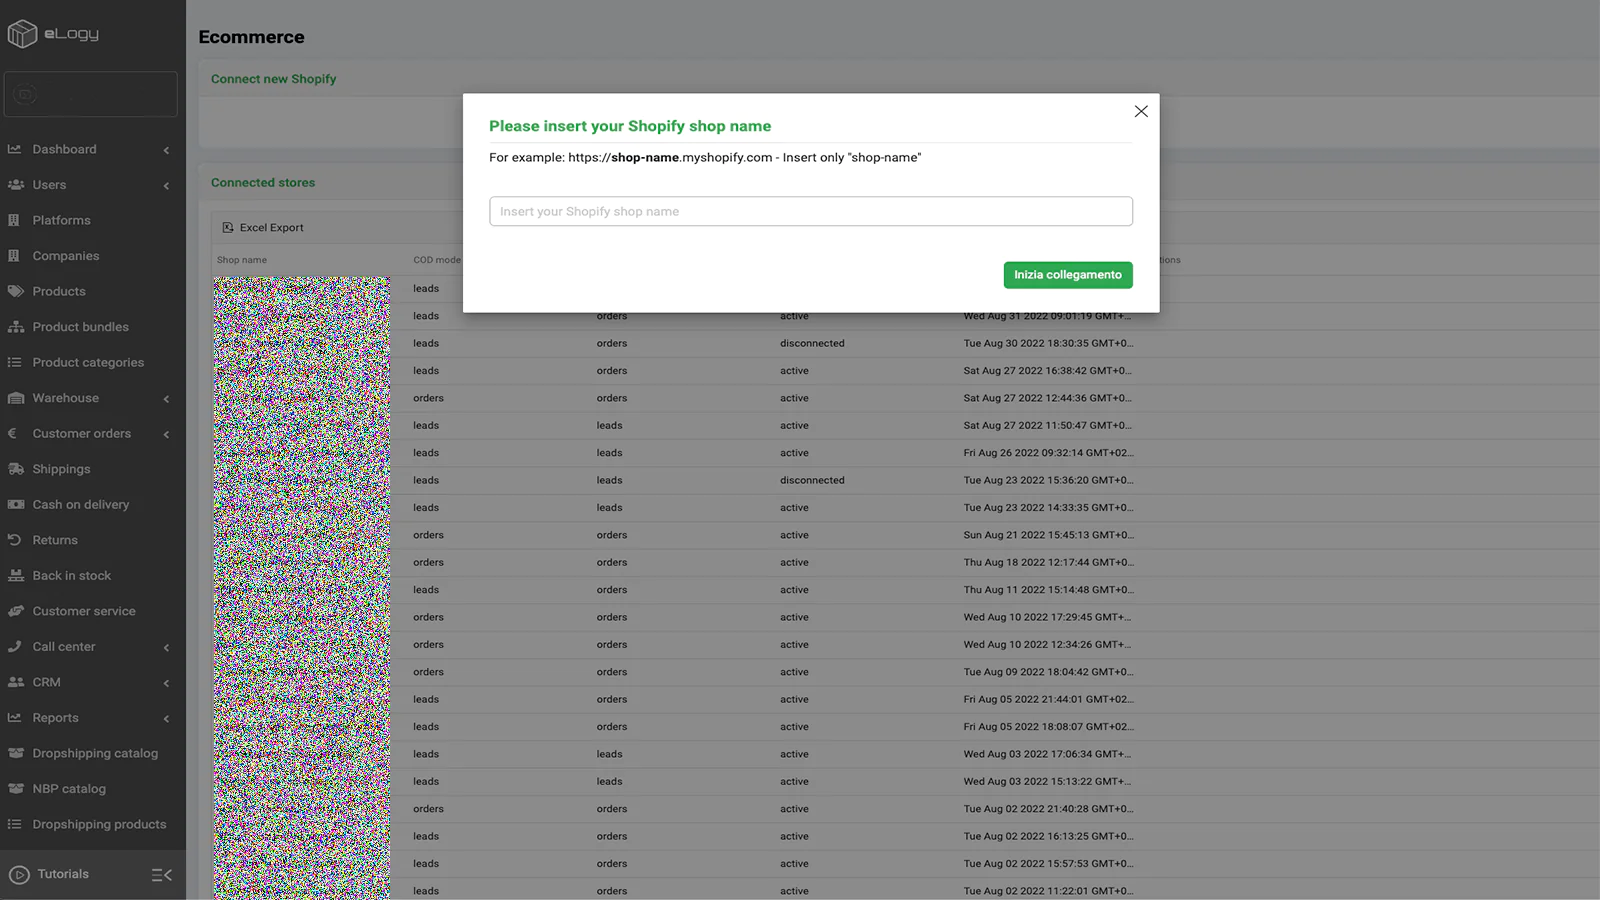Click the Back in stock boxes icon

pyautogui.click(x=15, y=575)
